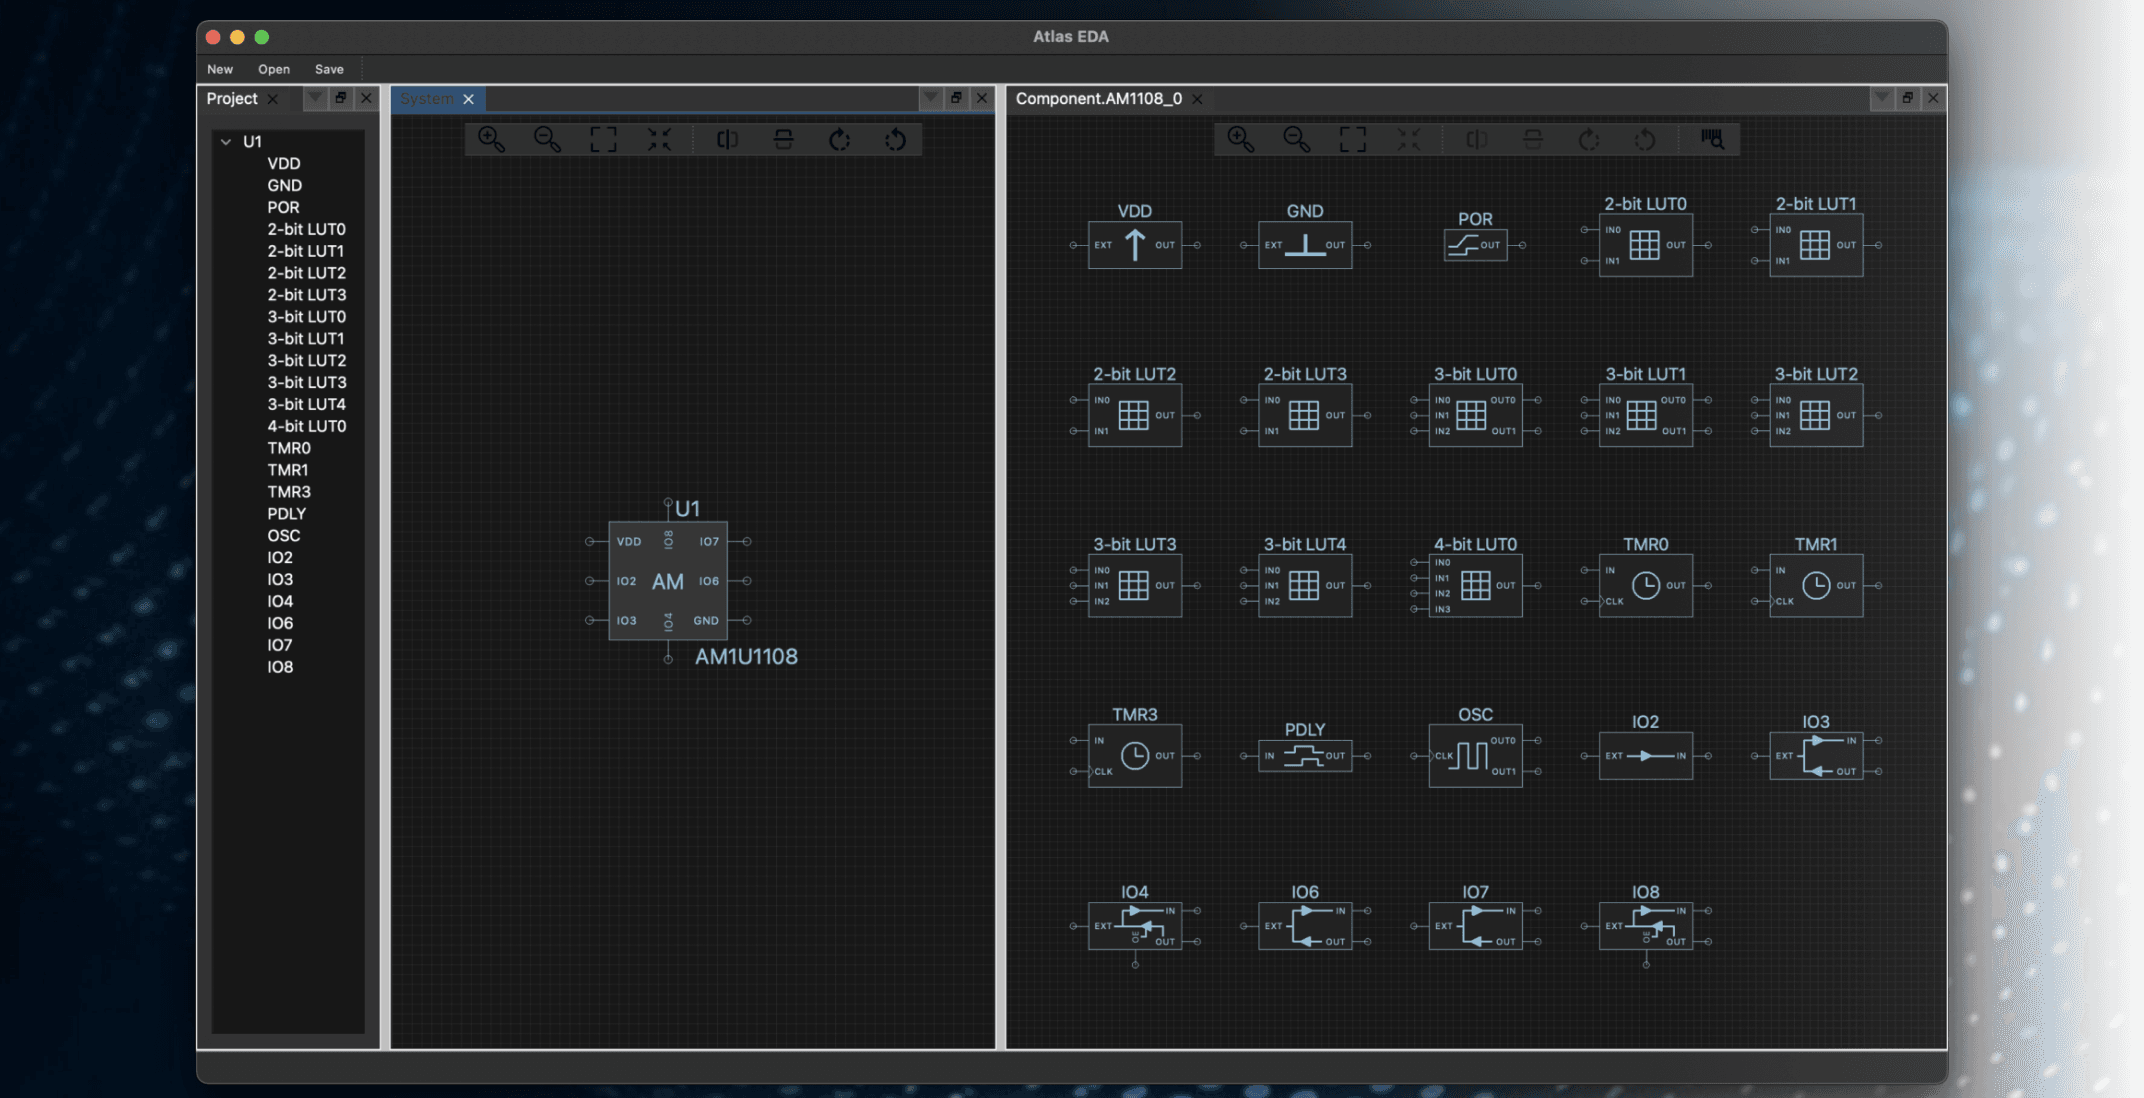The width and height of the screenshot is (2144, 1098).
Task: Click the float panel icon on Project panel
Action: [341, 98]
